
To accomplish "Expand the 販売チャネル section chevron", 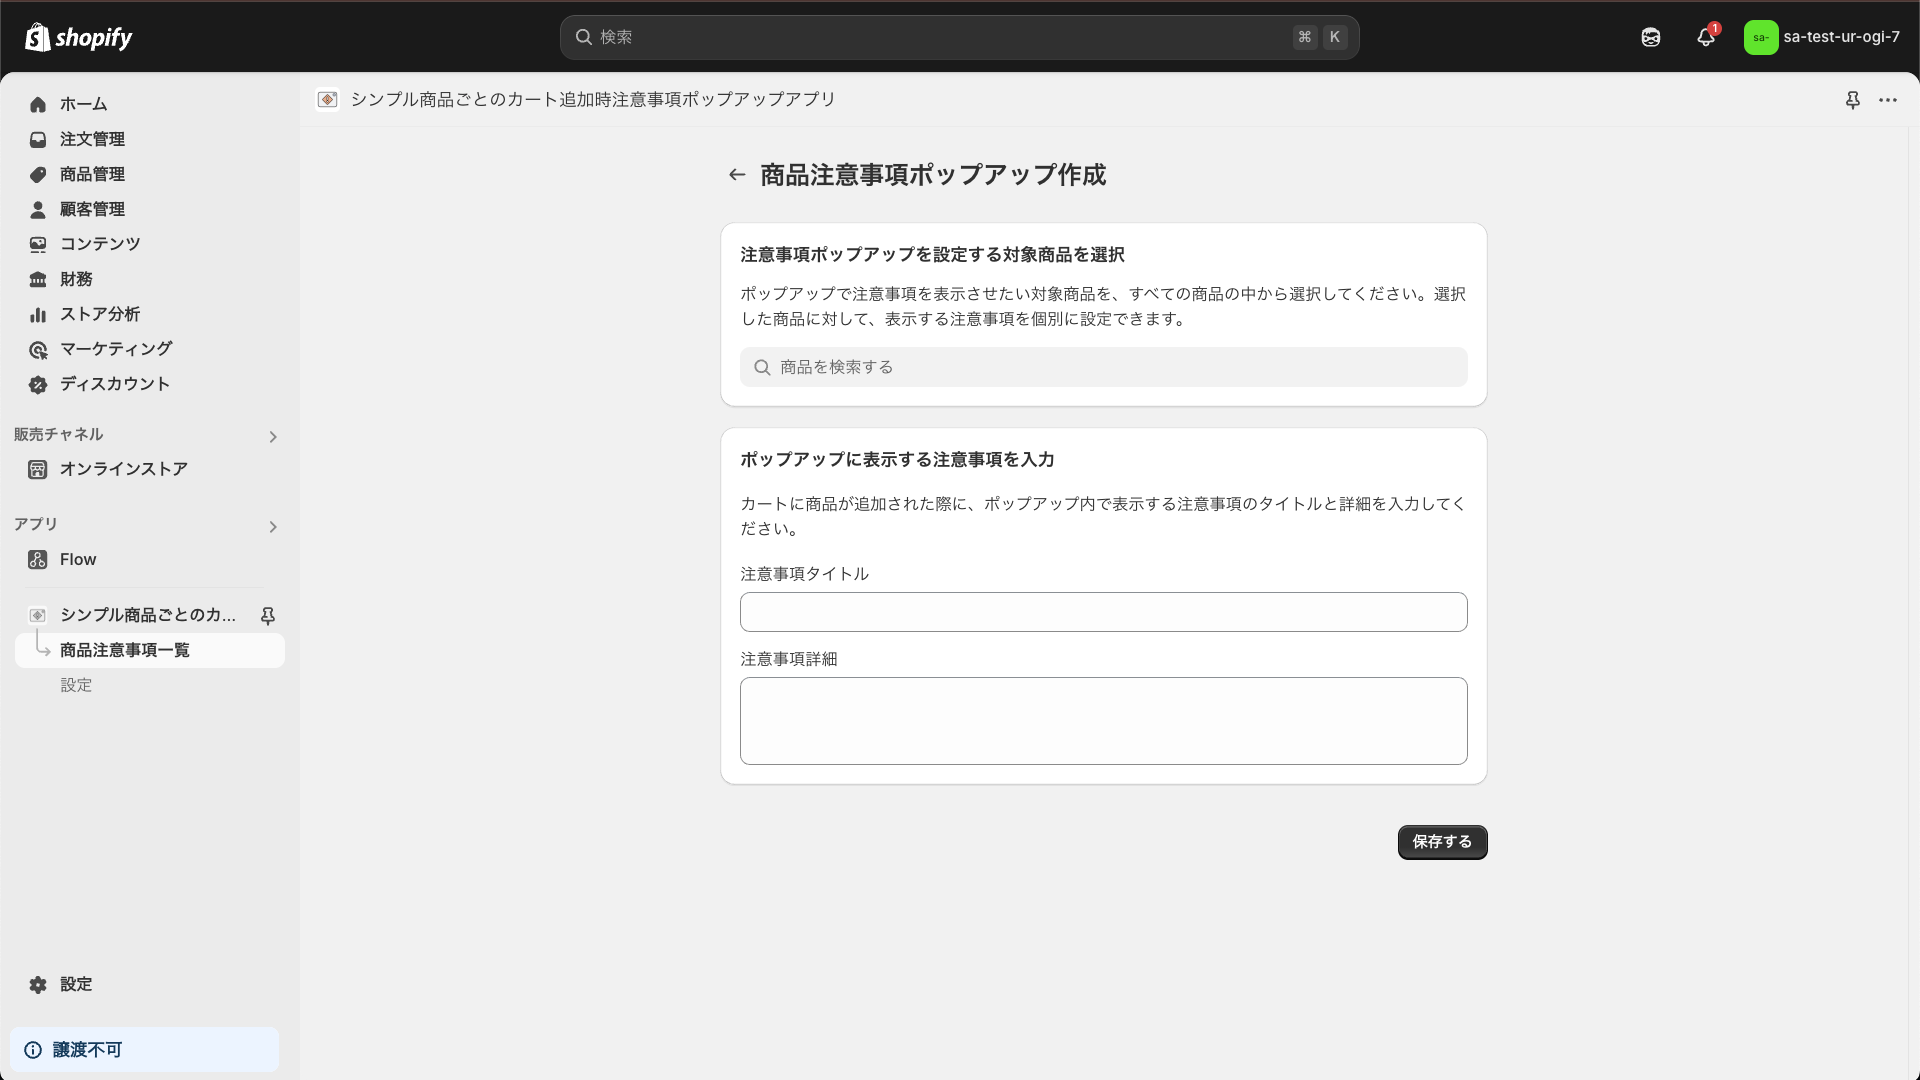I will (x=273, y=437).
